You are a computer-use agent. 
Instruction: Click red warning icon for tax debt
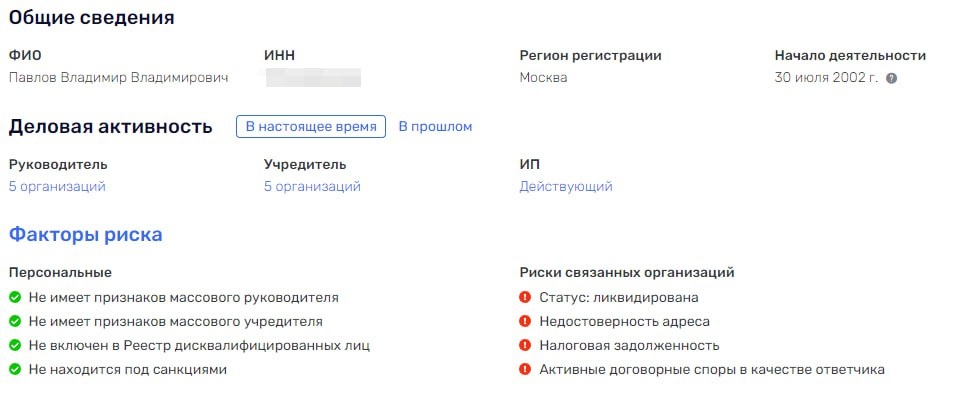[x=525, y=345]
